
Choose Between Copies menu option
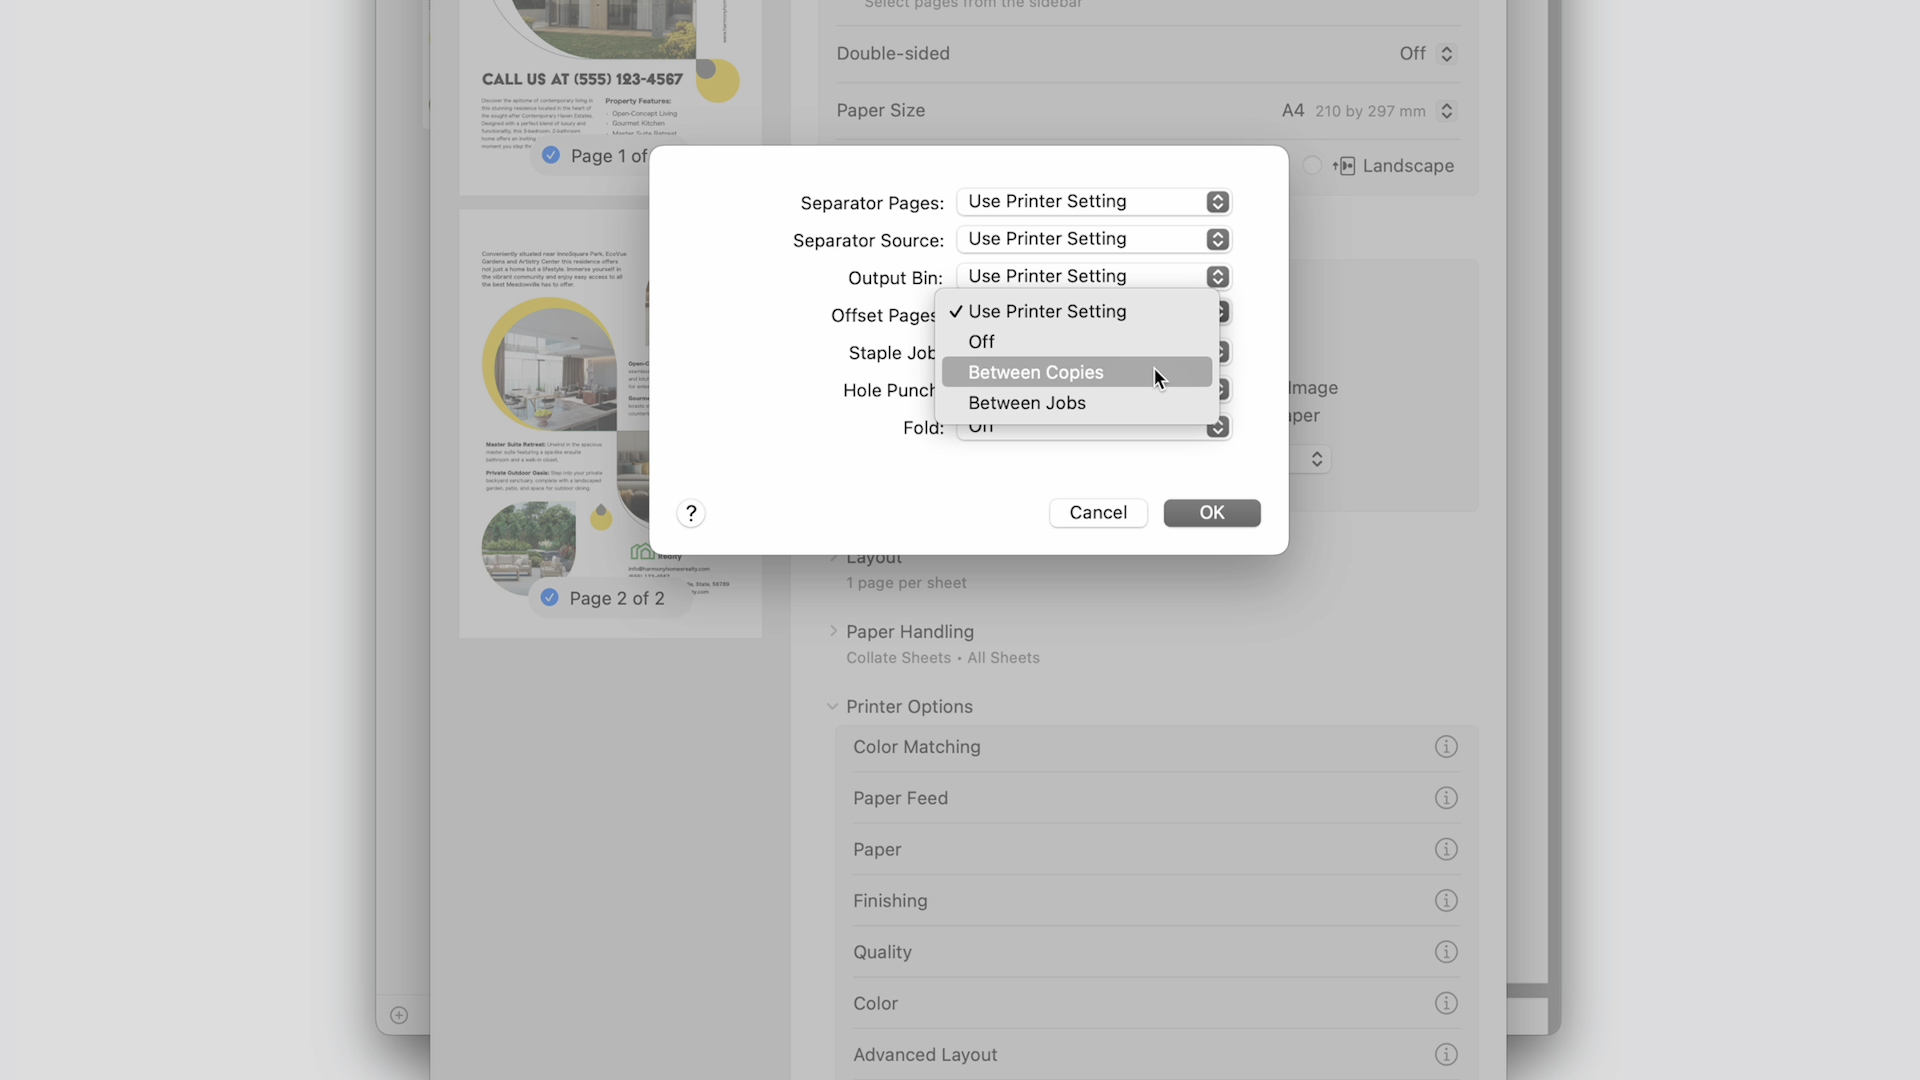[1036, 372]
